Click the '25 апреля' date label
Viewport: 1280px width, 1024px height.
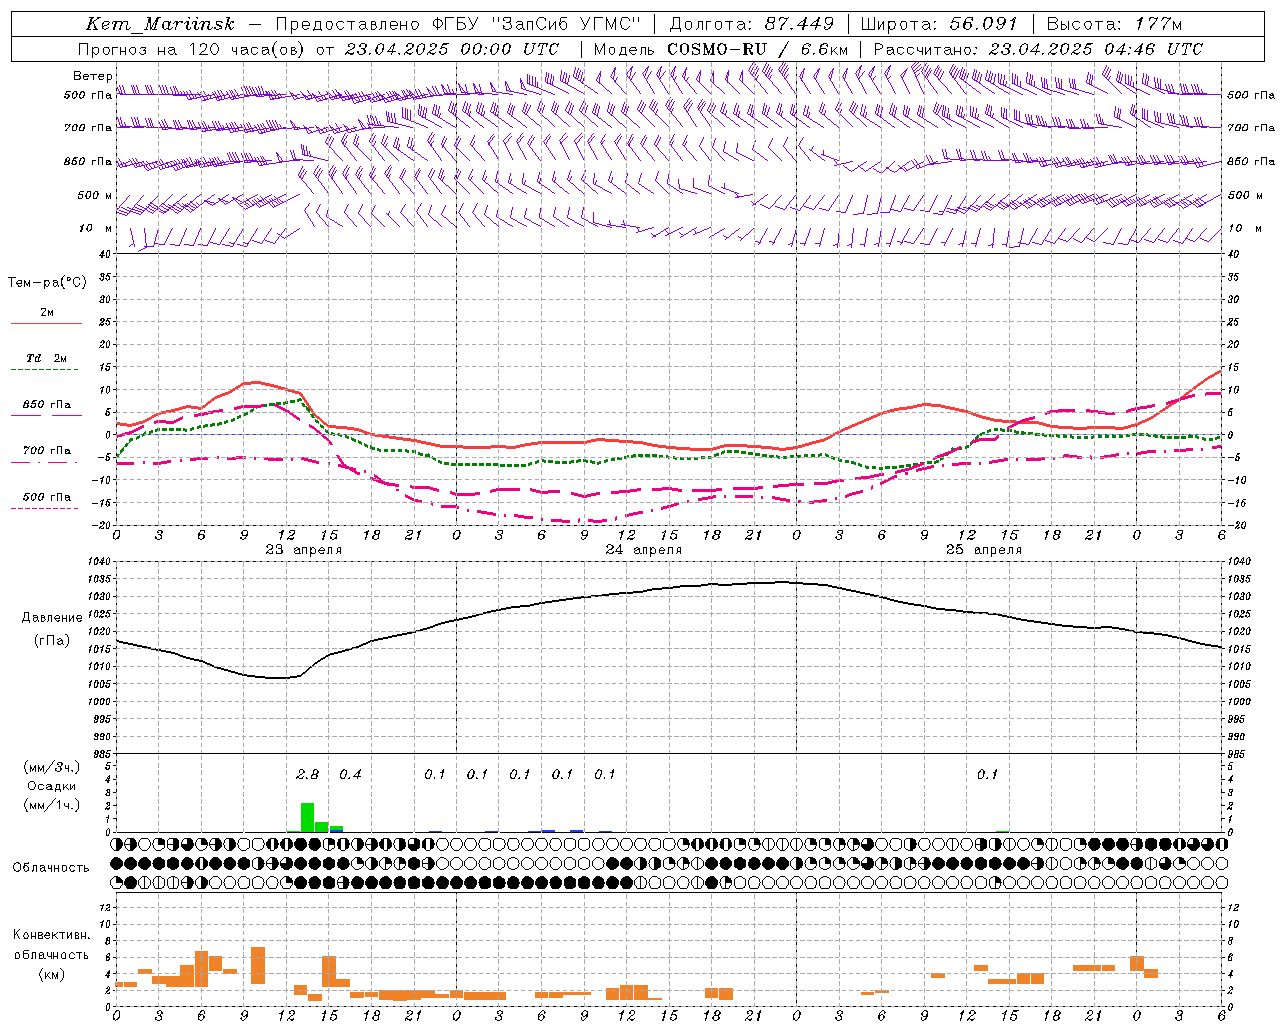pyautogui.click(x=984, y=550)
